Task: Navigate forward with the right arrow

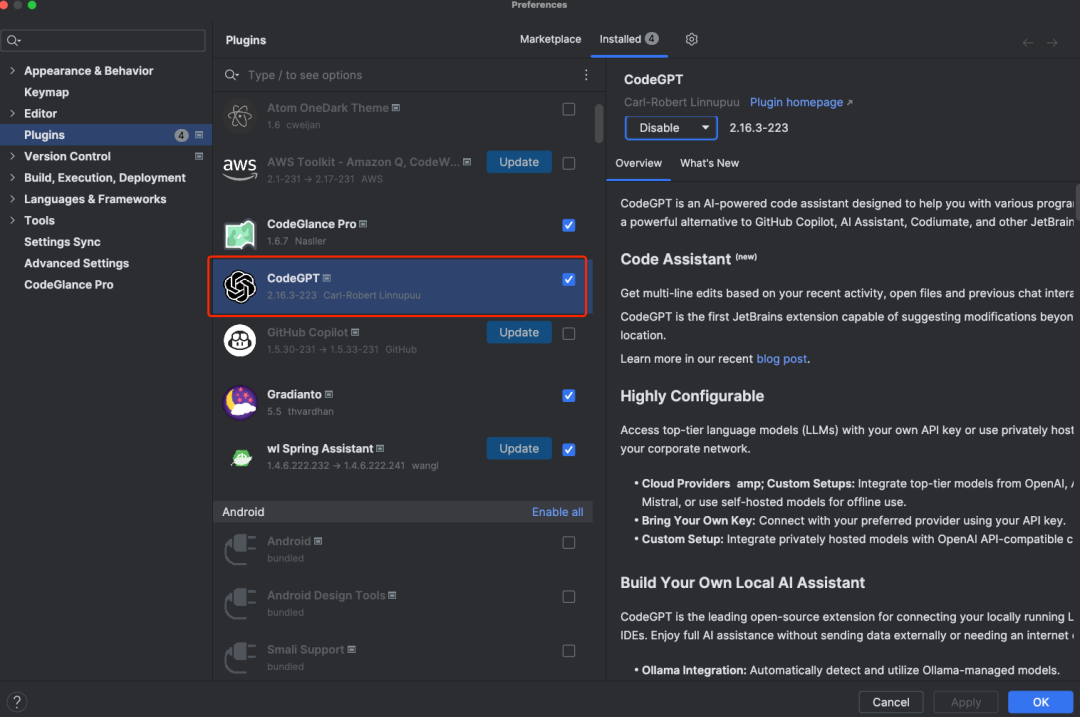Action: [1052, 43]
